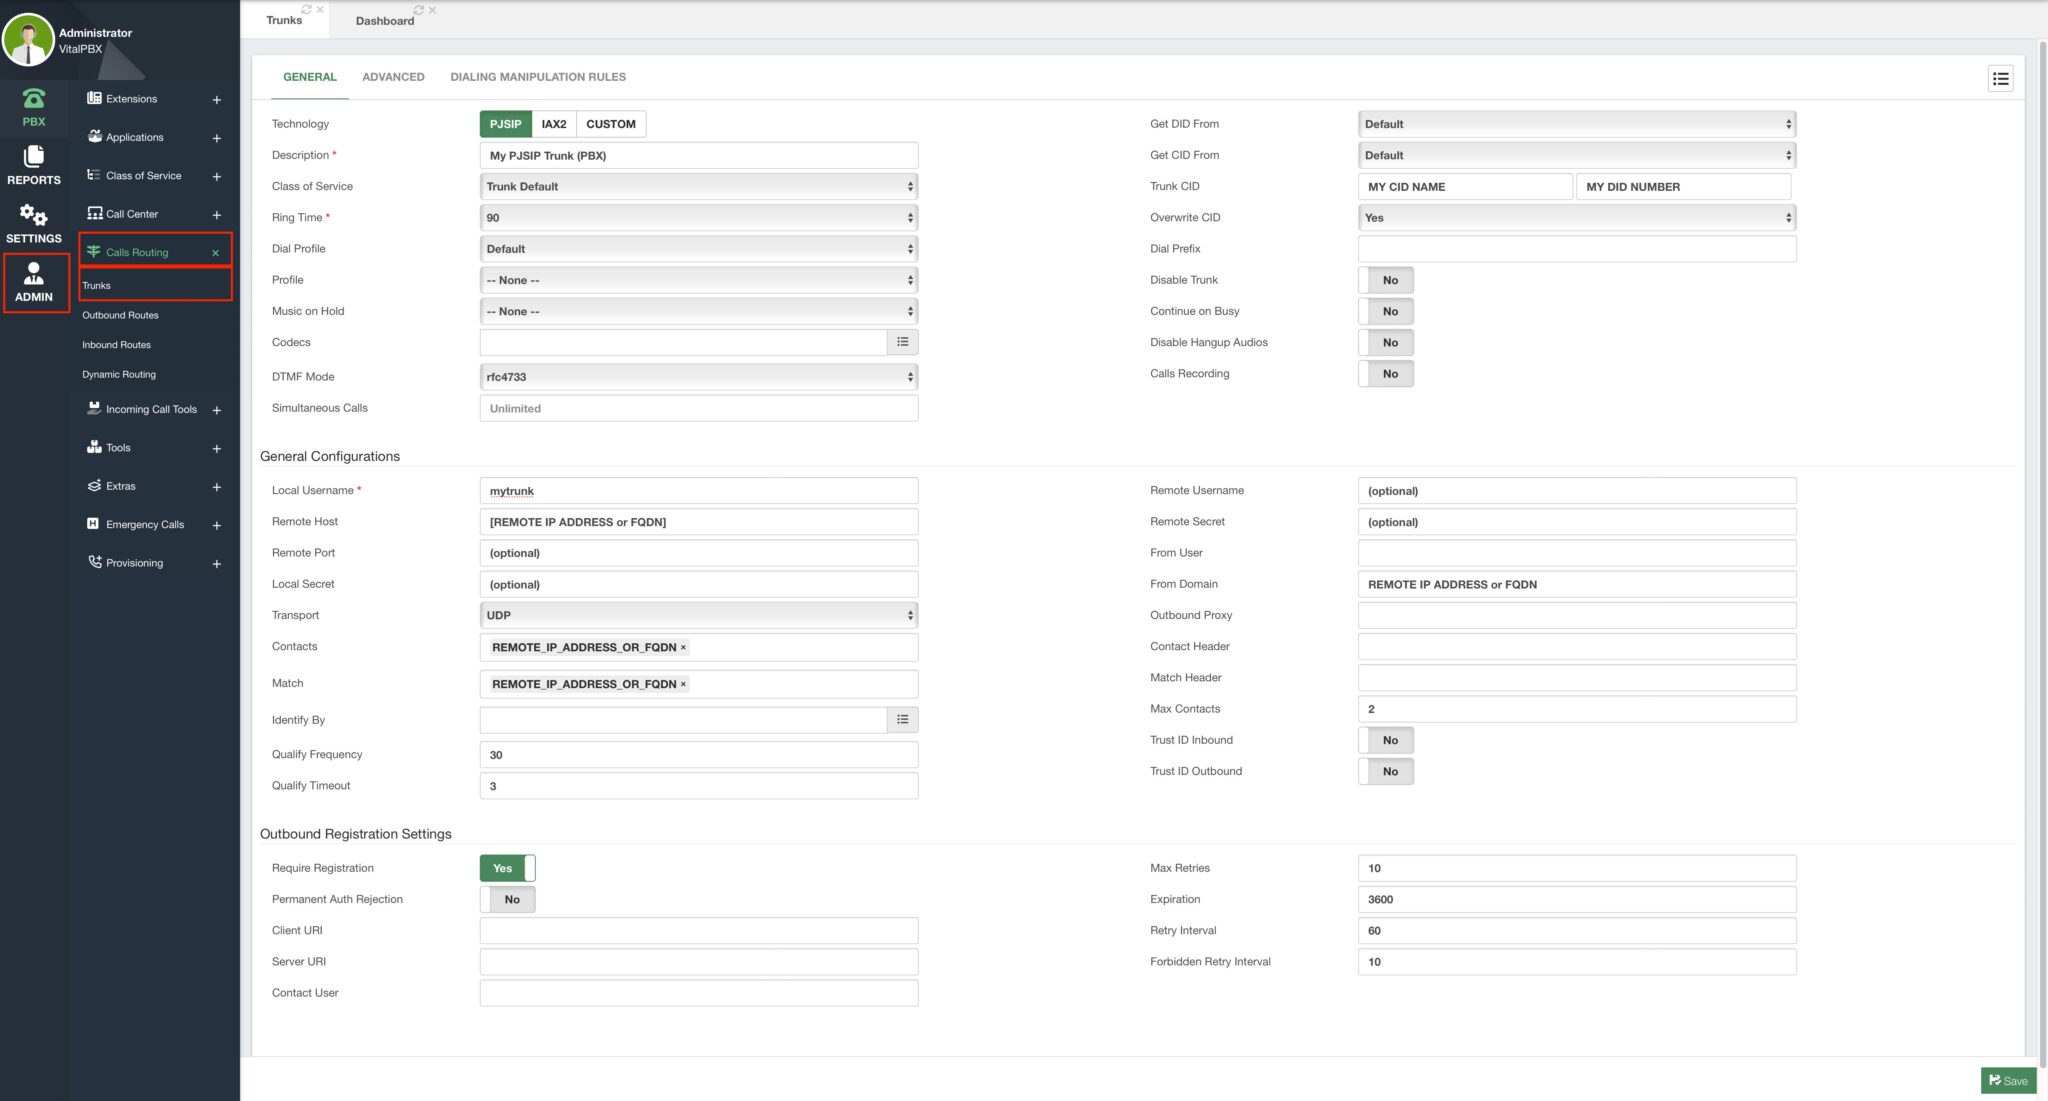Click the list icon at top right
Screen dimensions: 2048x1101
2000,79
